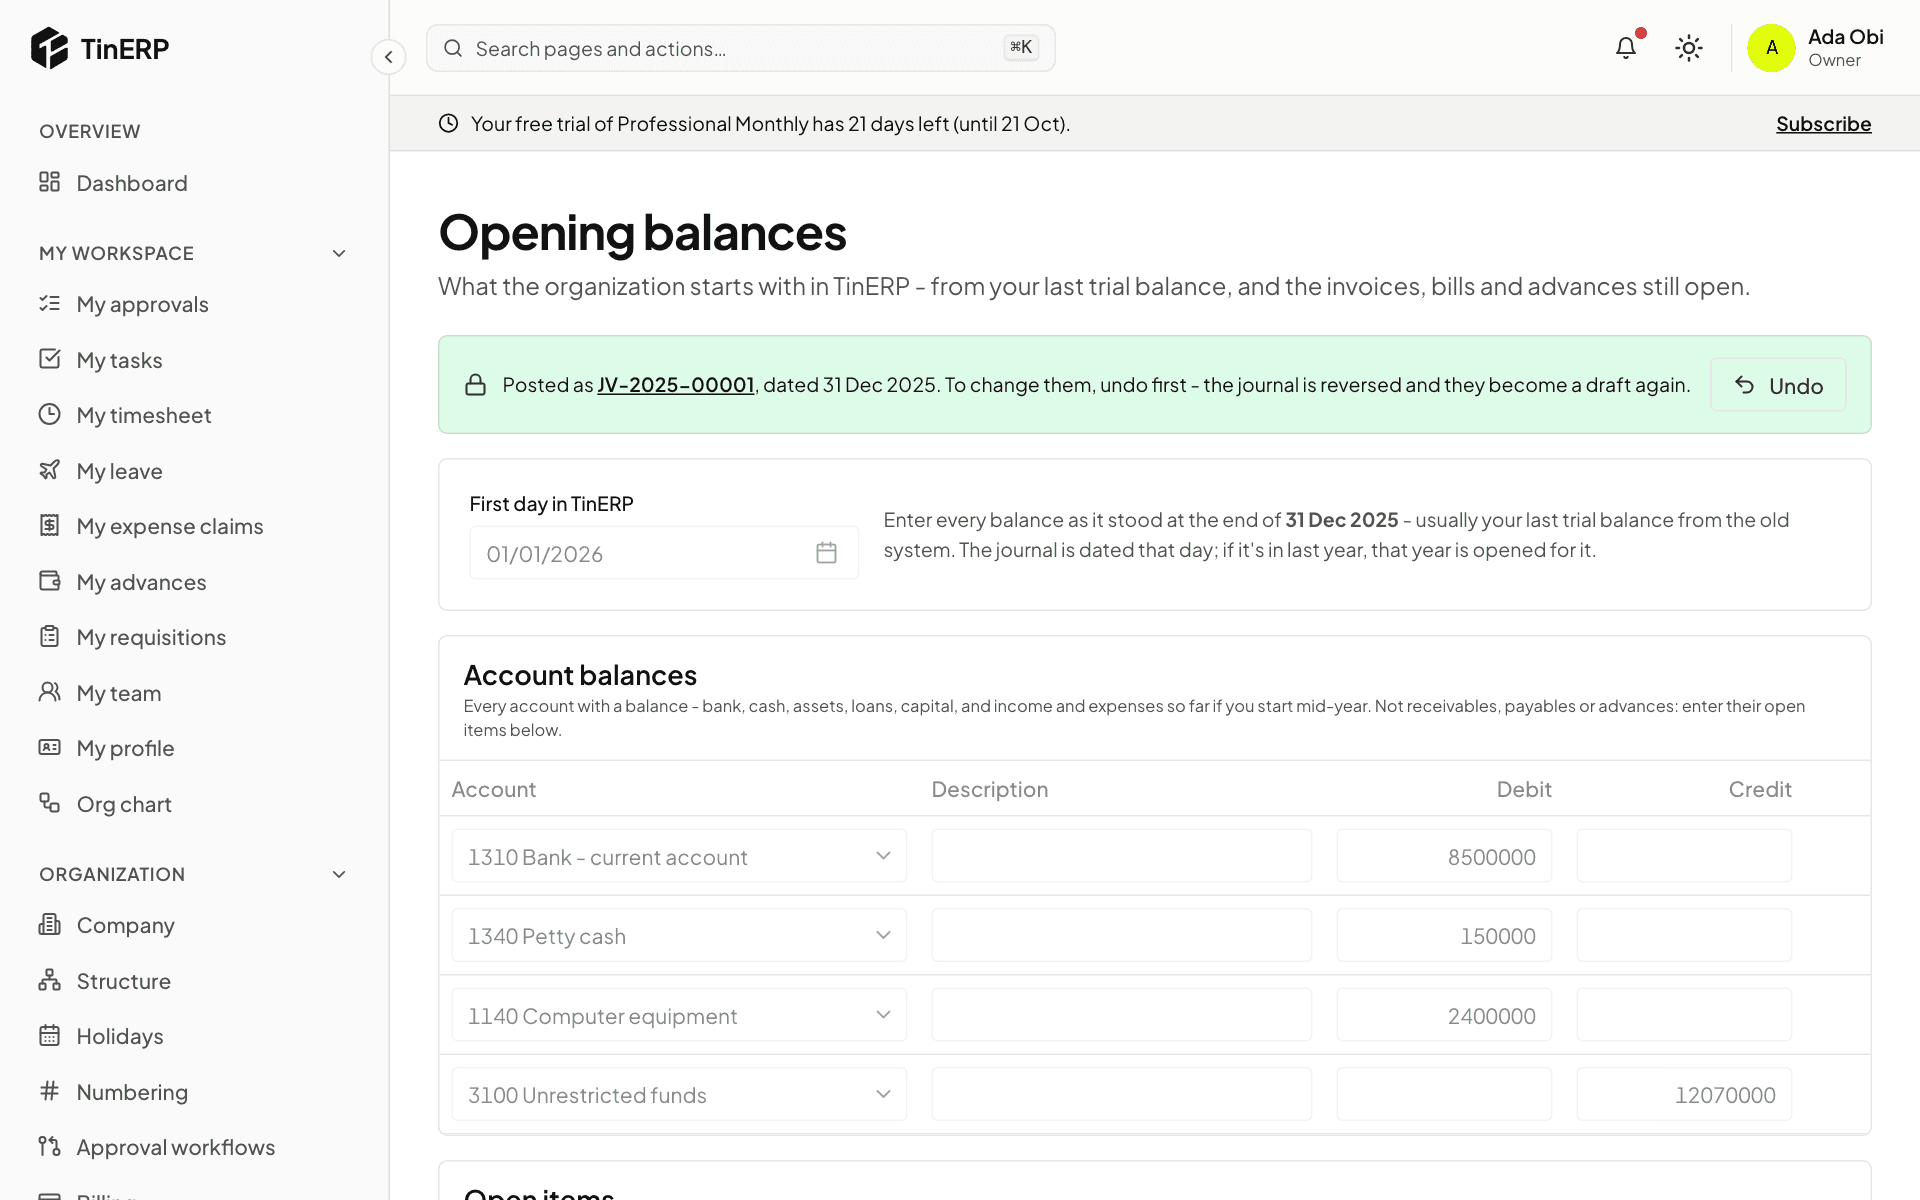Open journal JV-2025-00001 link
The width and height of the screenshot is (1920, 1200).
pos(675,385)
